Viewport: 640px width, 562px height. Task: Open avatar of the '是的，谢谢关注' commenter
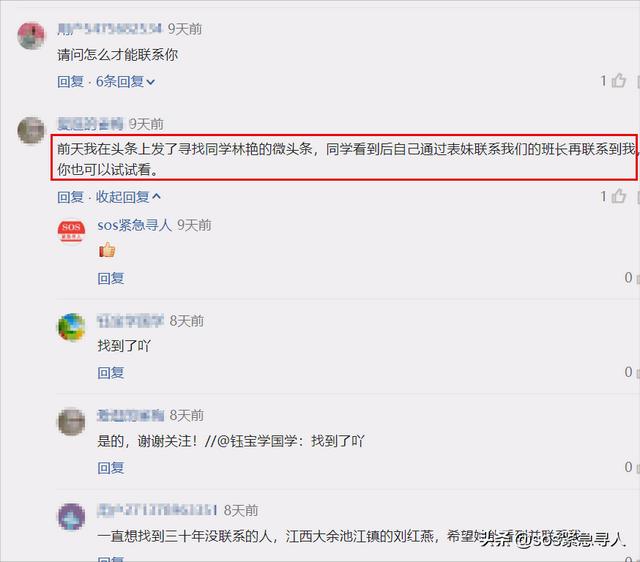pyautogui.click(x=71, y=422)
